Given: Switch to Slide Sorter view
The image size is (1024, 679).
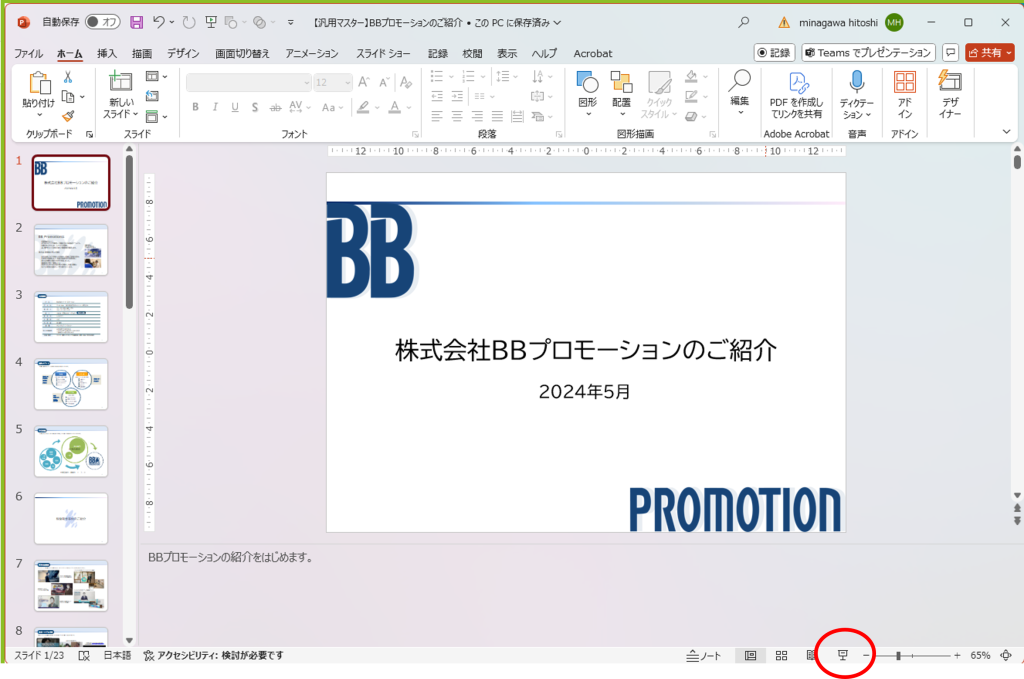Looking at the screenshot, I should pyautogui.click(x=782, y=655).
